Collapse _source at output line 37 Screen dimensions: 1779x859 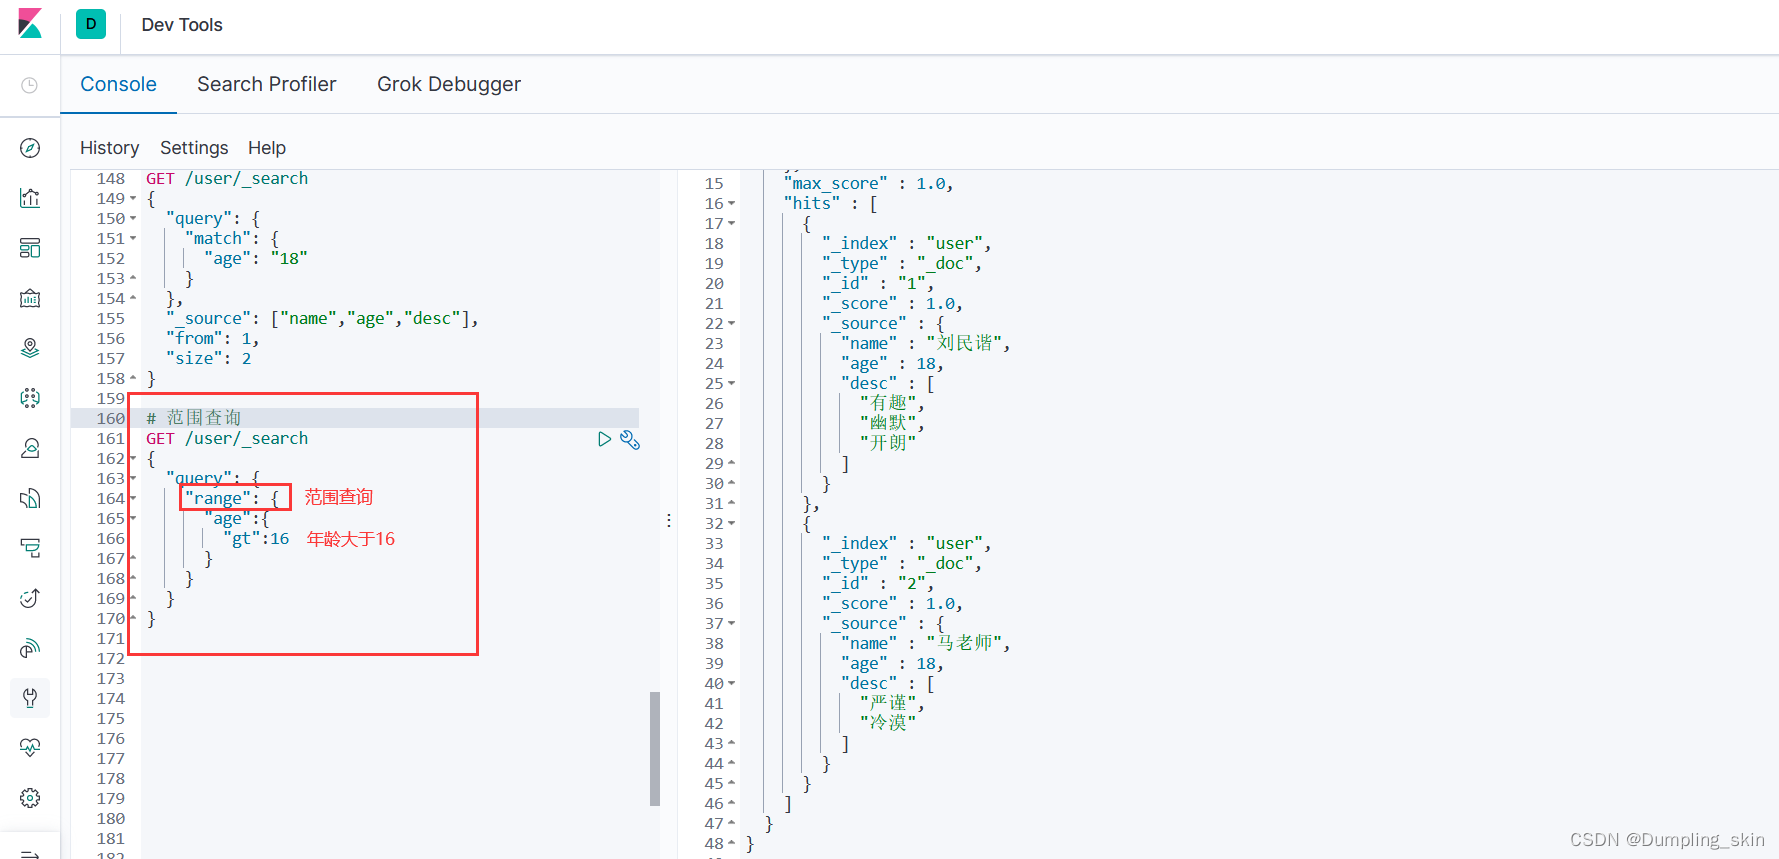pos(731,623)
